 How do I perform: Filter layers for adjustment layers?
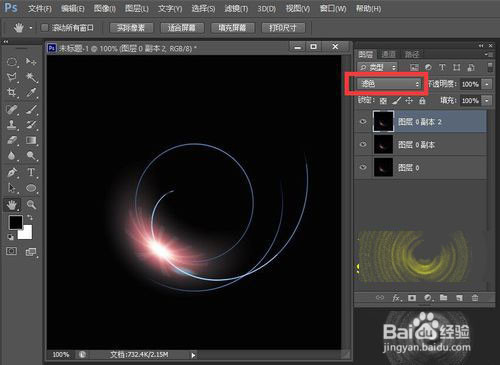(x=428, y=68)
